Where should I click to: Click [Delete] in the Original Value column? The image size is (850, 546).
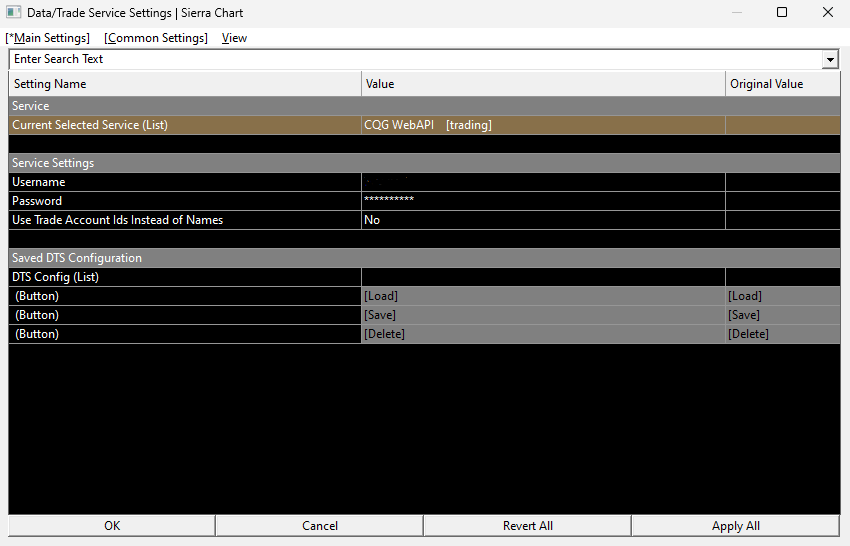tap(783, 333)
